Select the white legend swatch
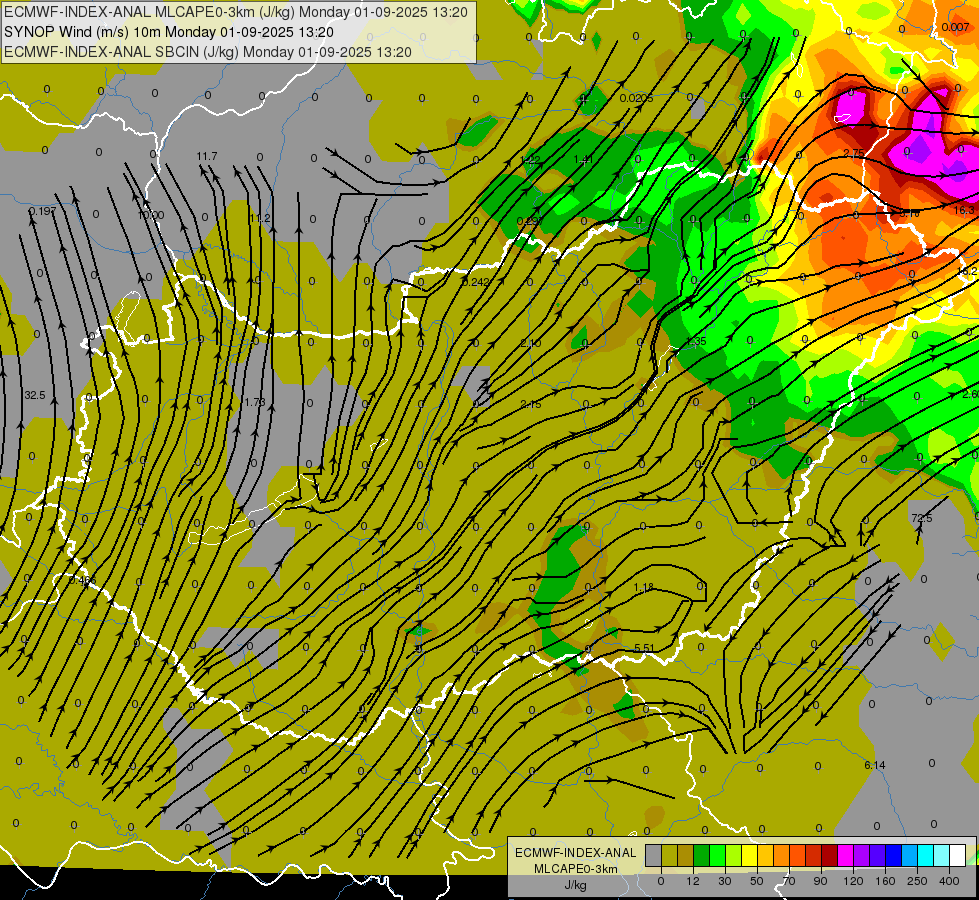Image resolution: width=979 pixels, height=900 pixels. pyautogui.click(x=958, y=855)
